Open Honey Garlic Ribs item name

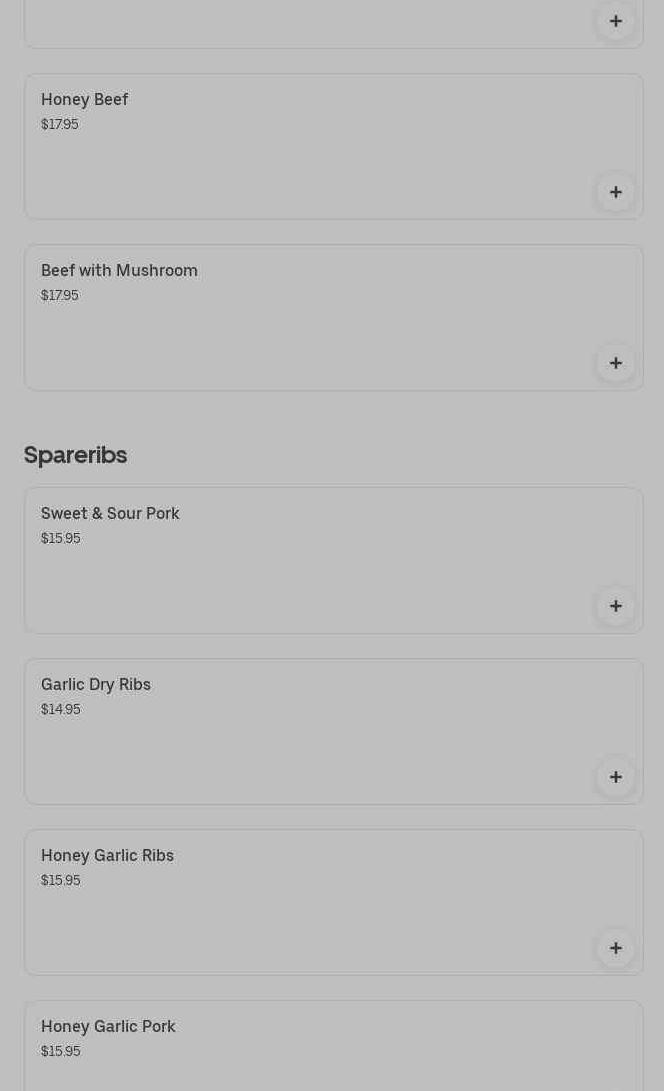tap(107, 855)
